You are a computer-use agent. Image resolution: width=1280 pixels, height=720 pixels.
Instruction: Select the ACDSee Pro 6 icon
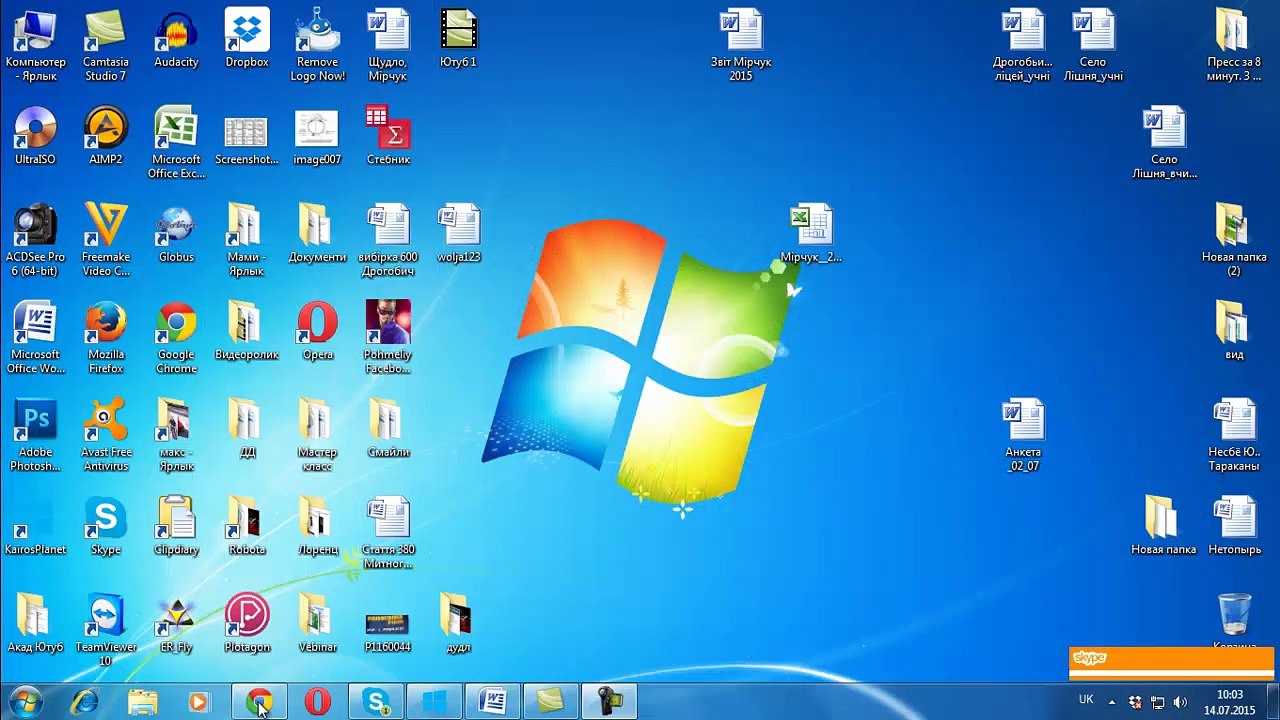(35, 241)
